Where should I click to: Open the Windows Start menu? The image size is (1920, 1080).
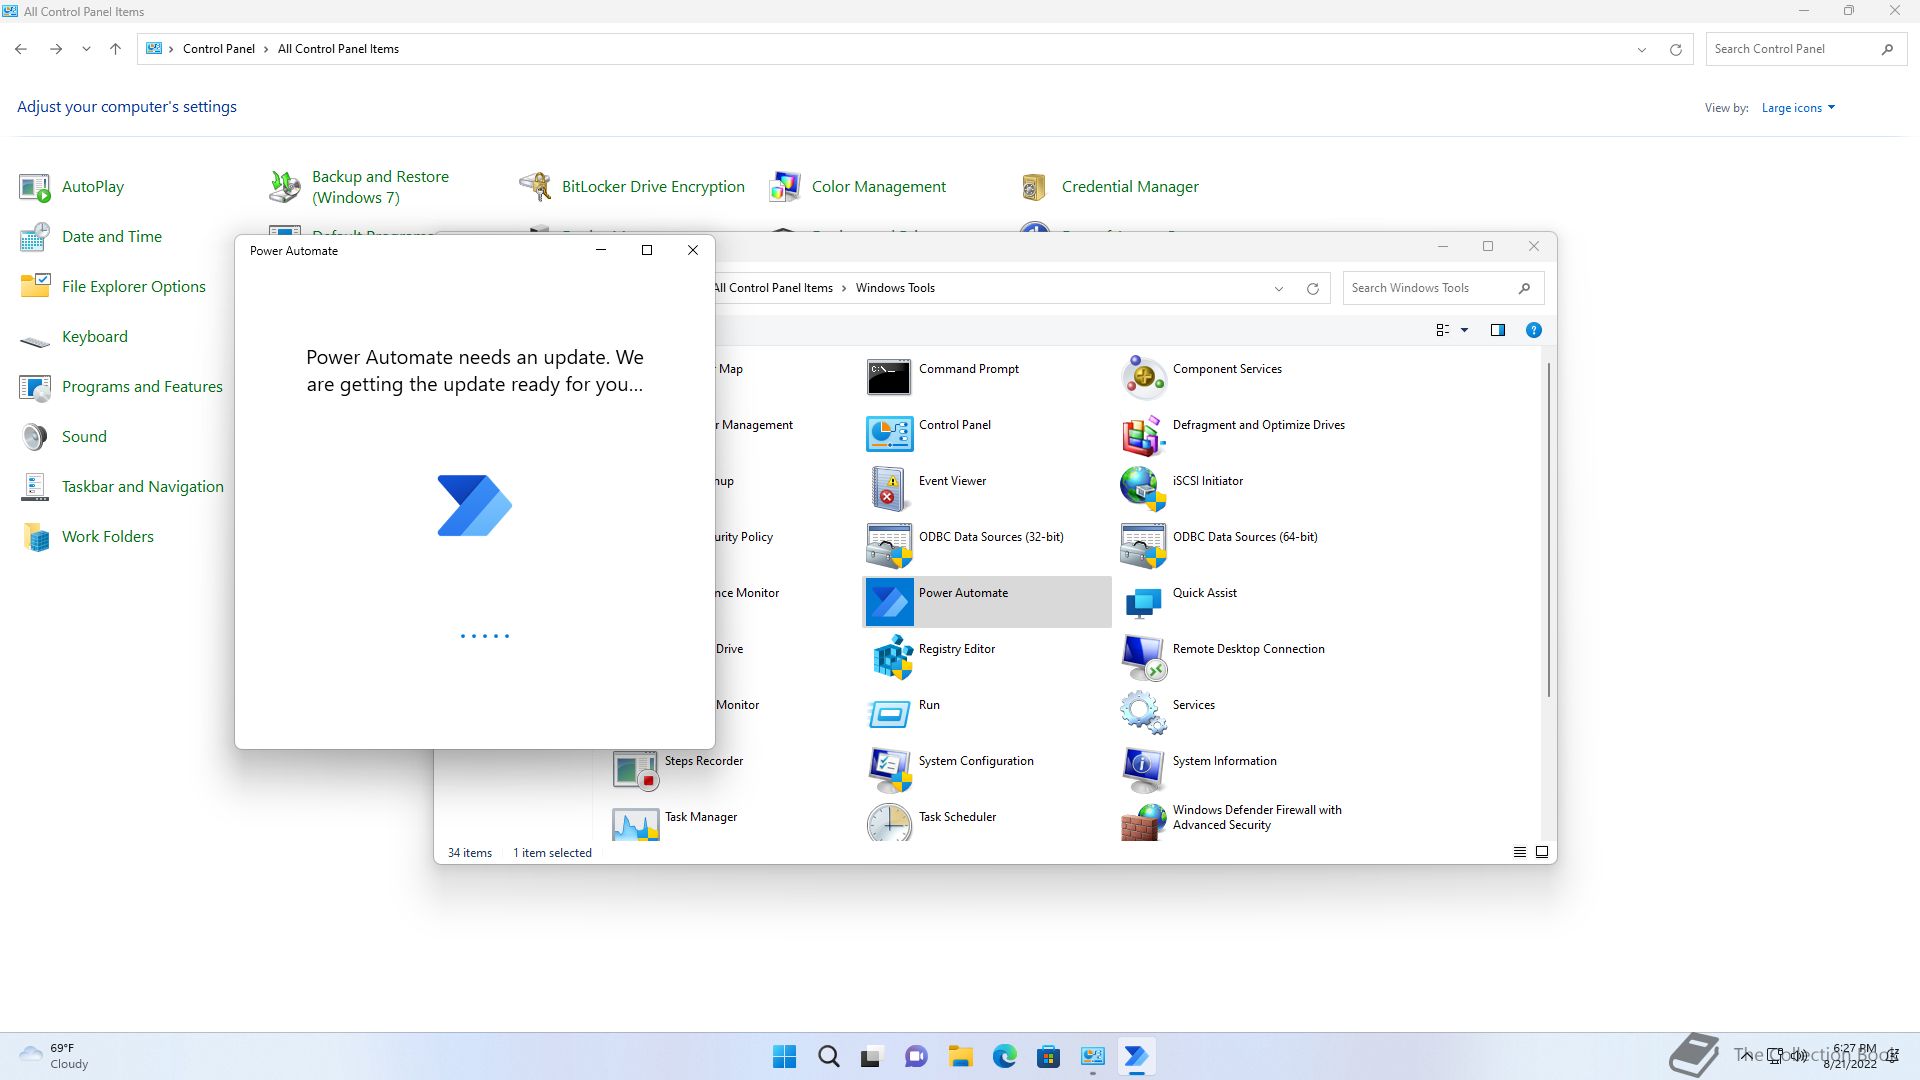tap(784, 1056)
